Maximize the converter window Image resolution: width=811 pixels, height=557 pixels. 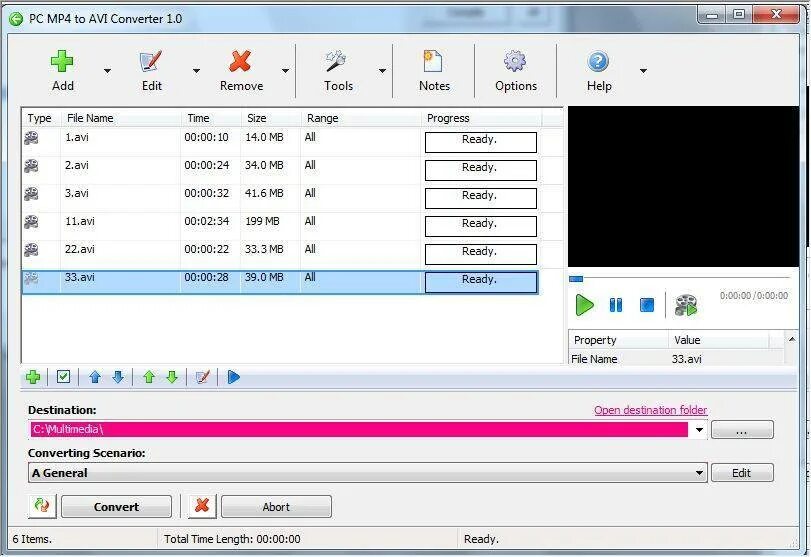[739, 14]
